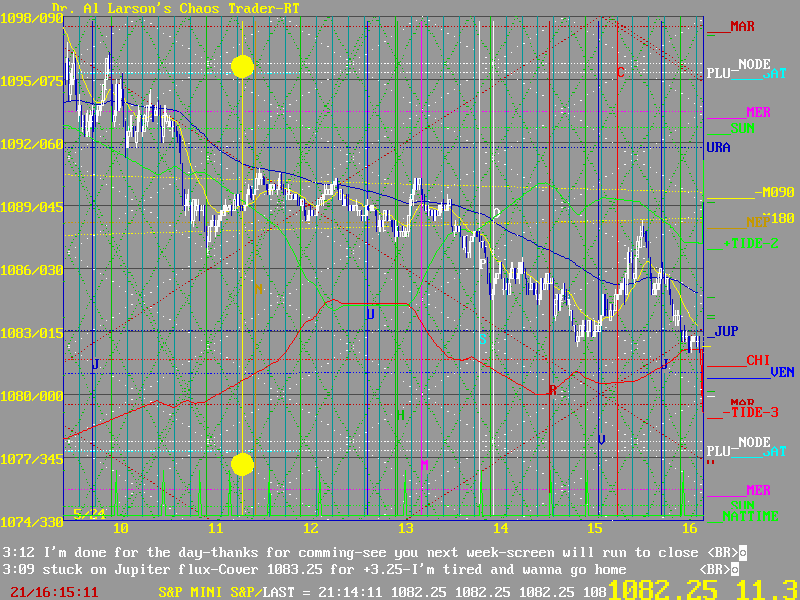Click the green NATTIME label
800x600 pixels.
click(755, 517)
